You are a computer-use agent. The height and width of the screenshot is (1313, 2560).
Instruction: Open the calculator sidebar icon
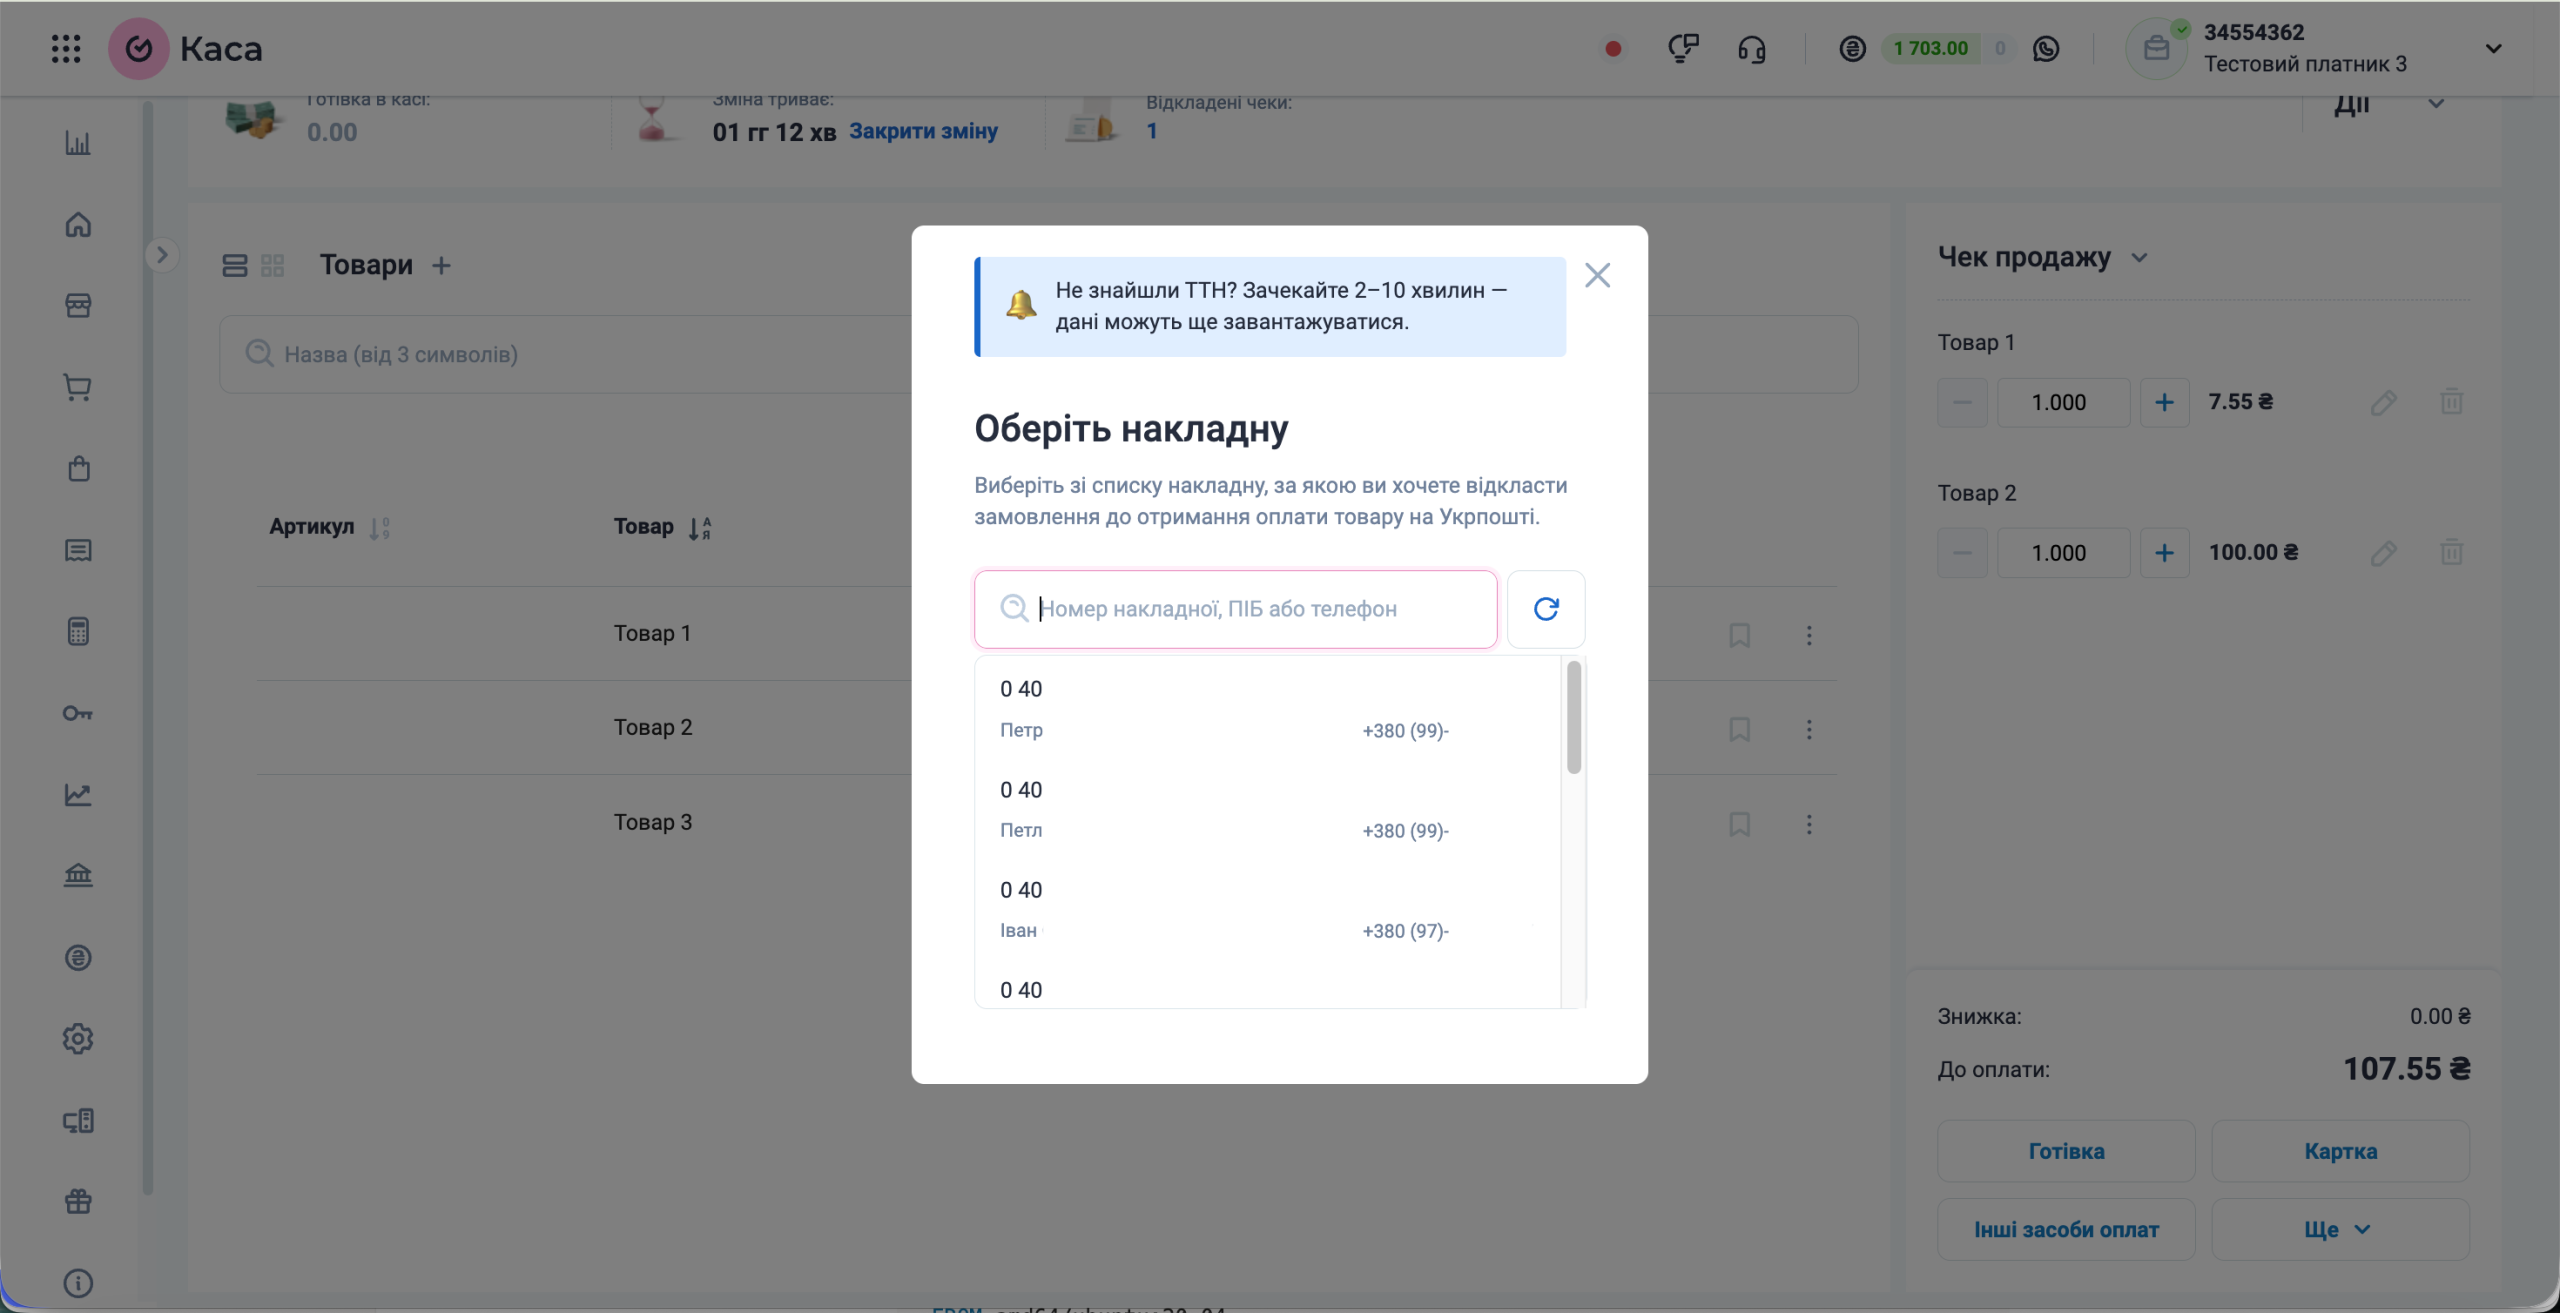[78, 632]
